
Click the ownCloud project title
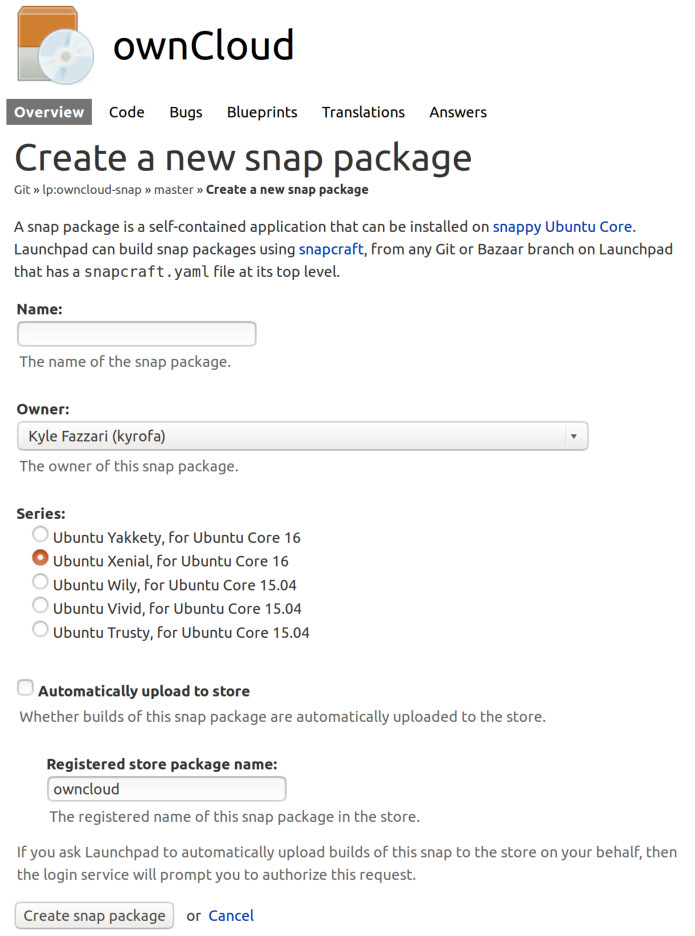pyautogui.click(x=204, y=45)
